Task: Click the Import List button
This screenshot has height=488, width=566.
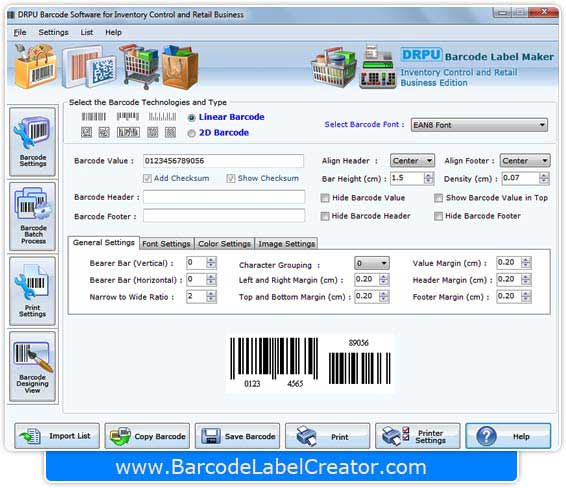Action: point(57,436)
